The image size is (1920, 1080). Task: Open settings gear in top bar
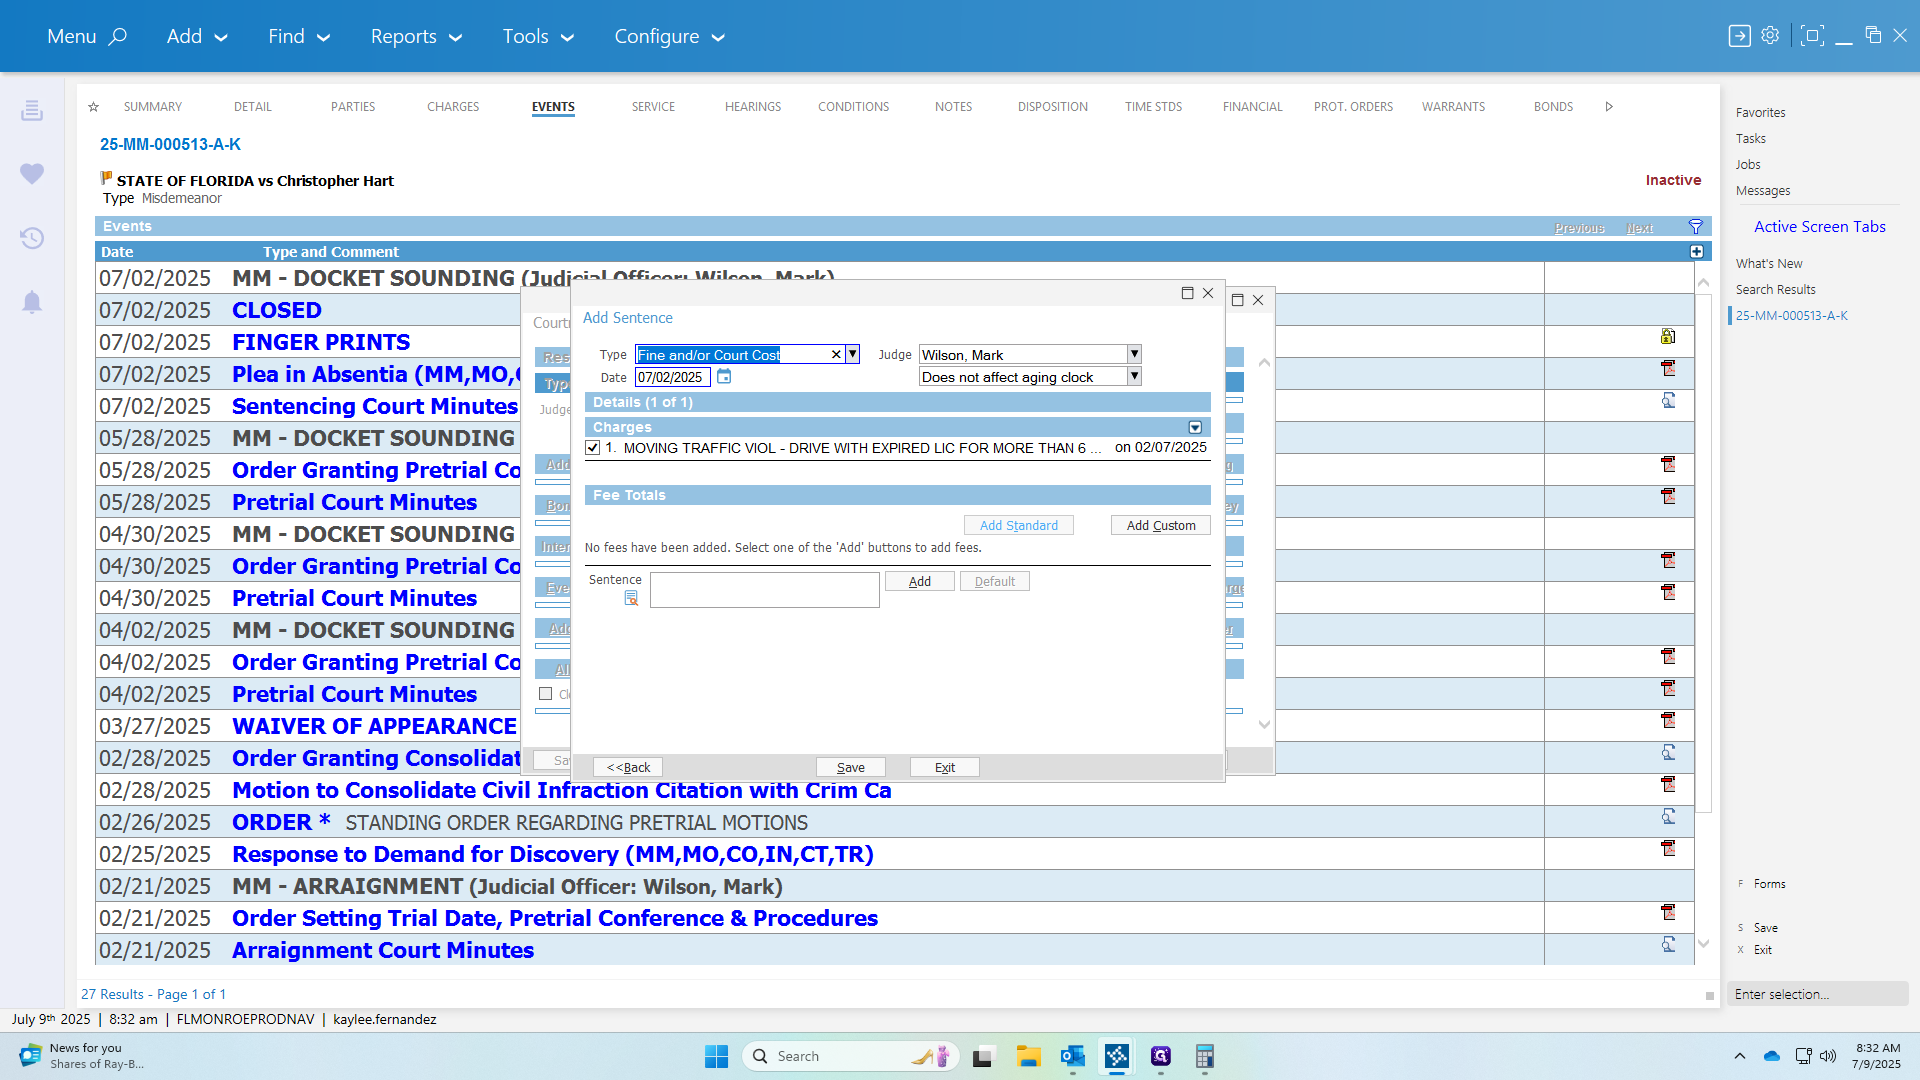pos(1770,36)
